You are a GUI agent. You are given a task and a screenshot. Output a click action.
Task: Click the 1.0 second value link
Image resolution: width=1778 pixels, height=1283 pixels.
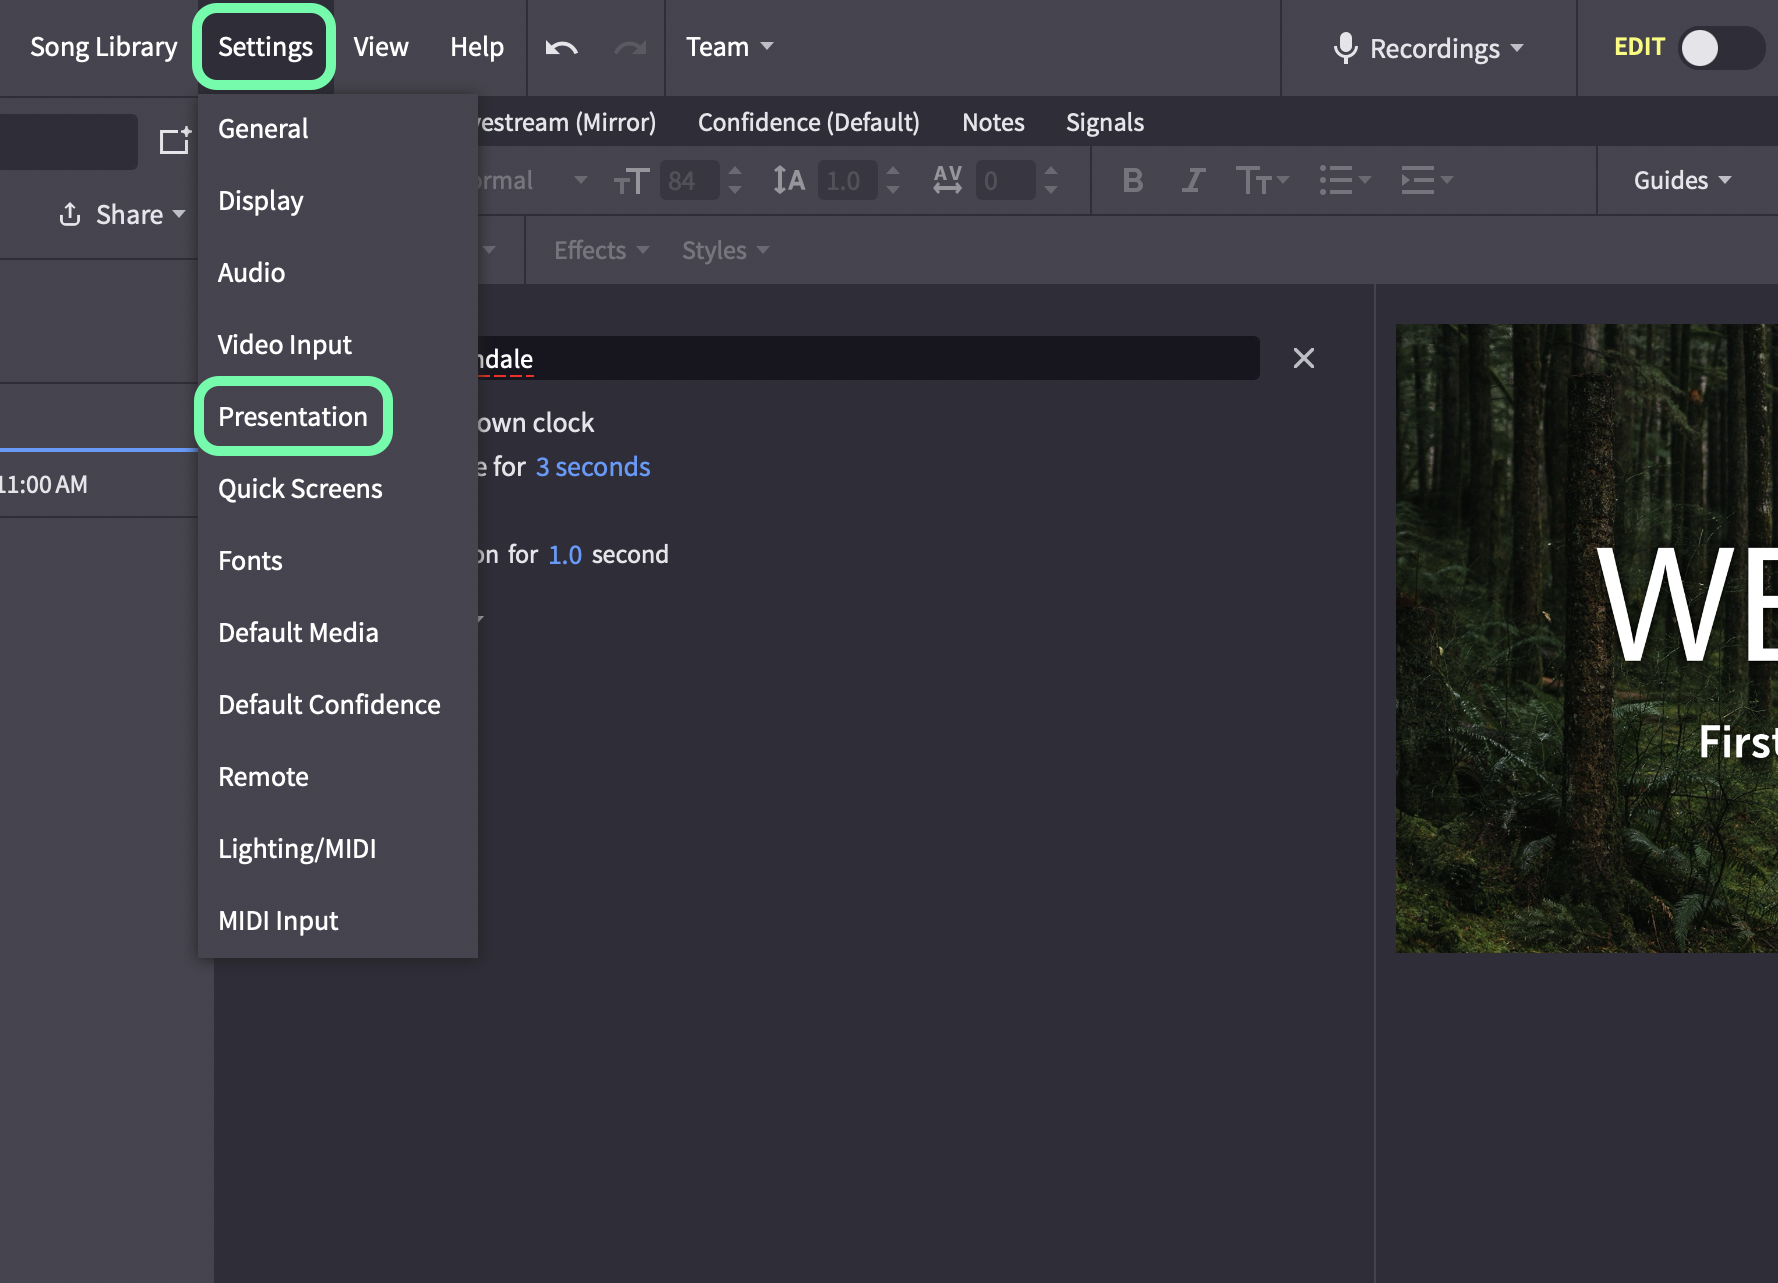(565, 555)
